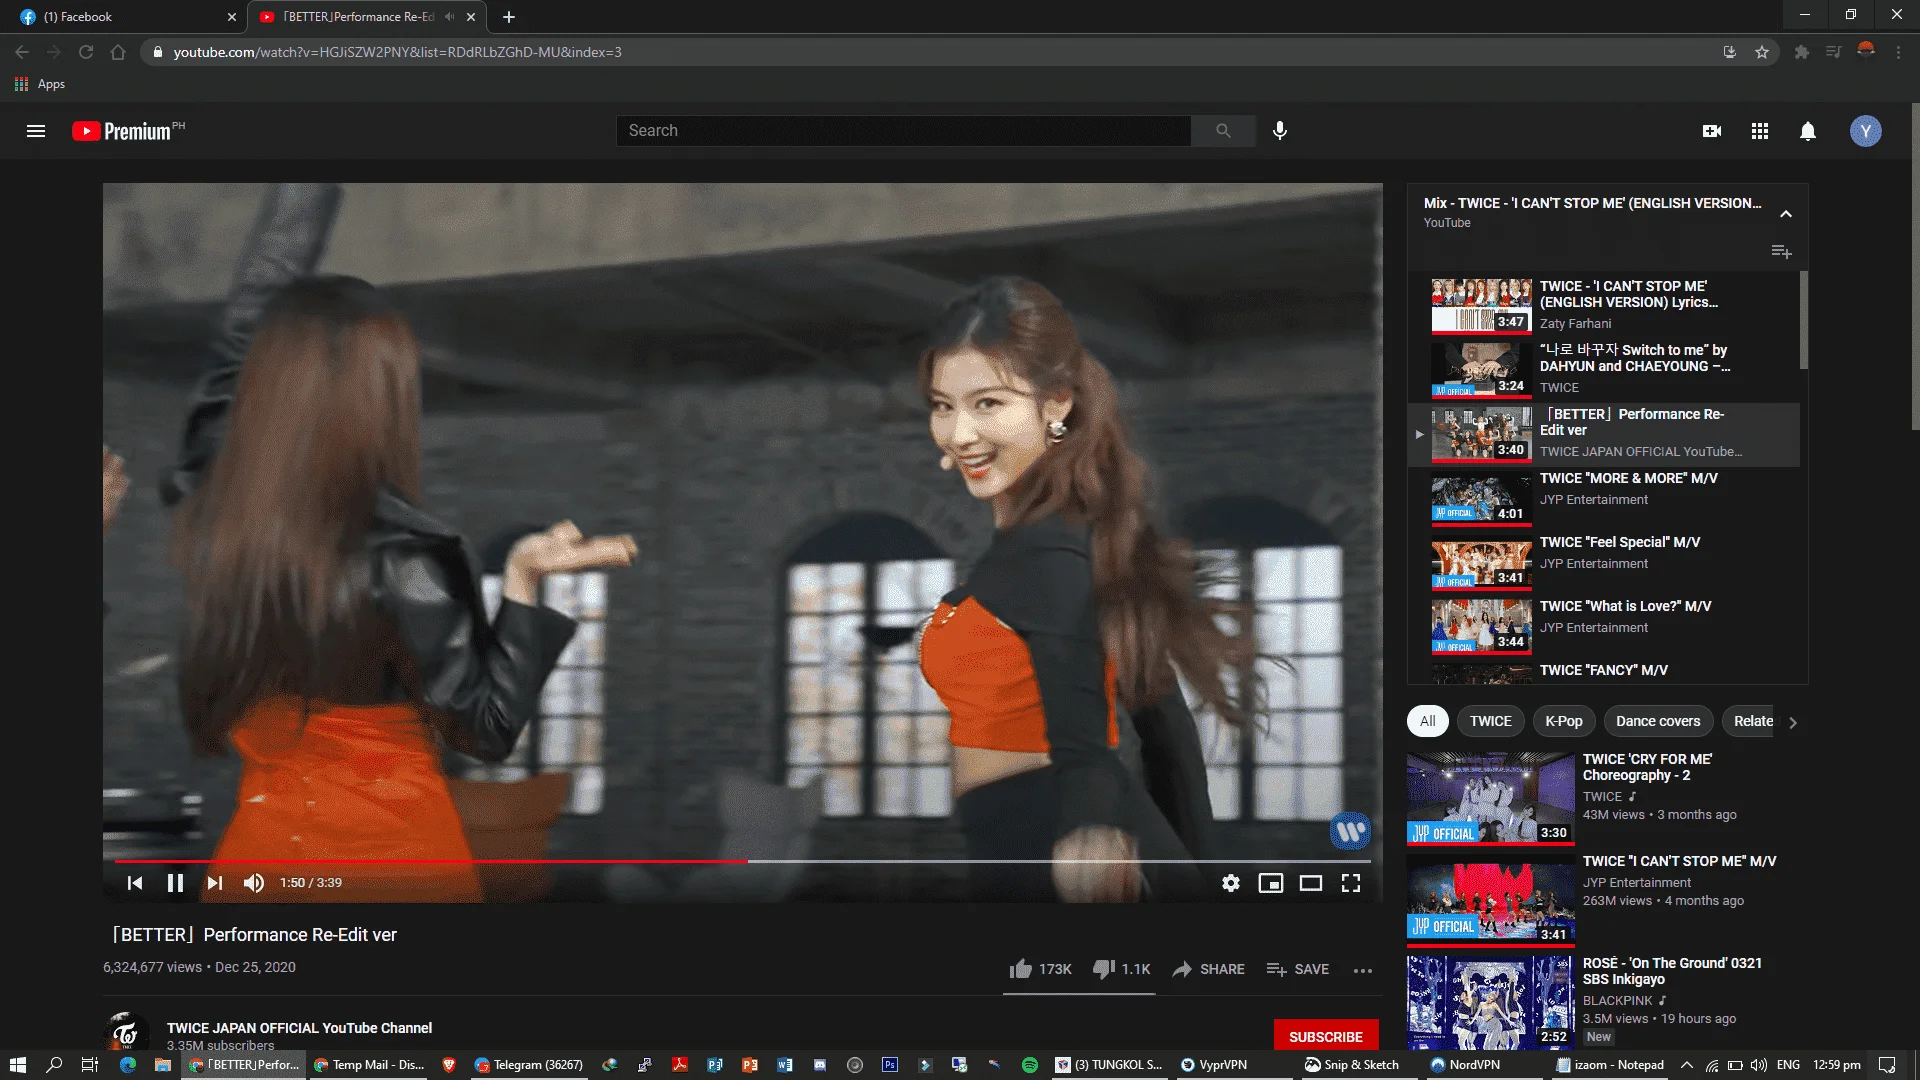Click the YouTube search field

[x=903, y=131]
